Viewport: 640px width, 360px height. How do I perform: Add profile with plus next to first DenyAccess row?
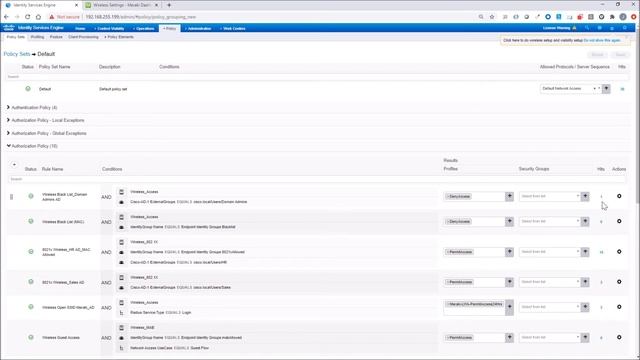coord(509,196)
